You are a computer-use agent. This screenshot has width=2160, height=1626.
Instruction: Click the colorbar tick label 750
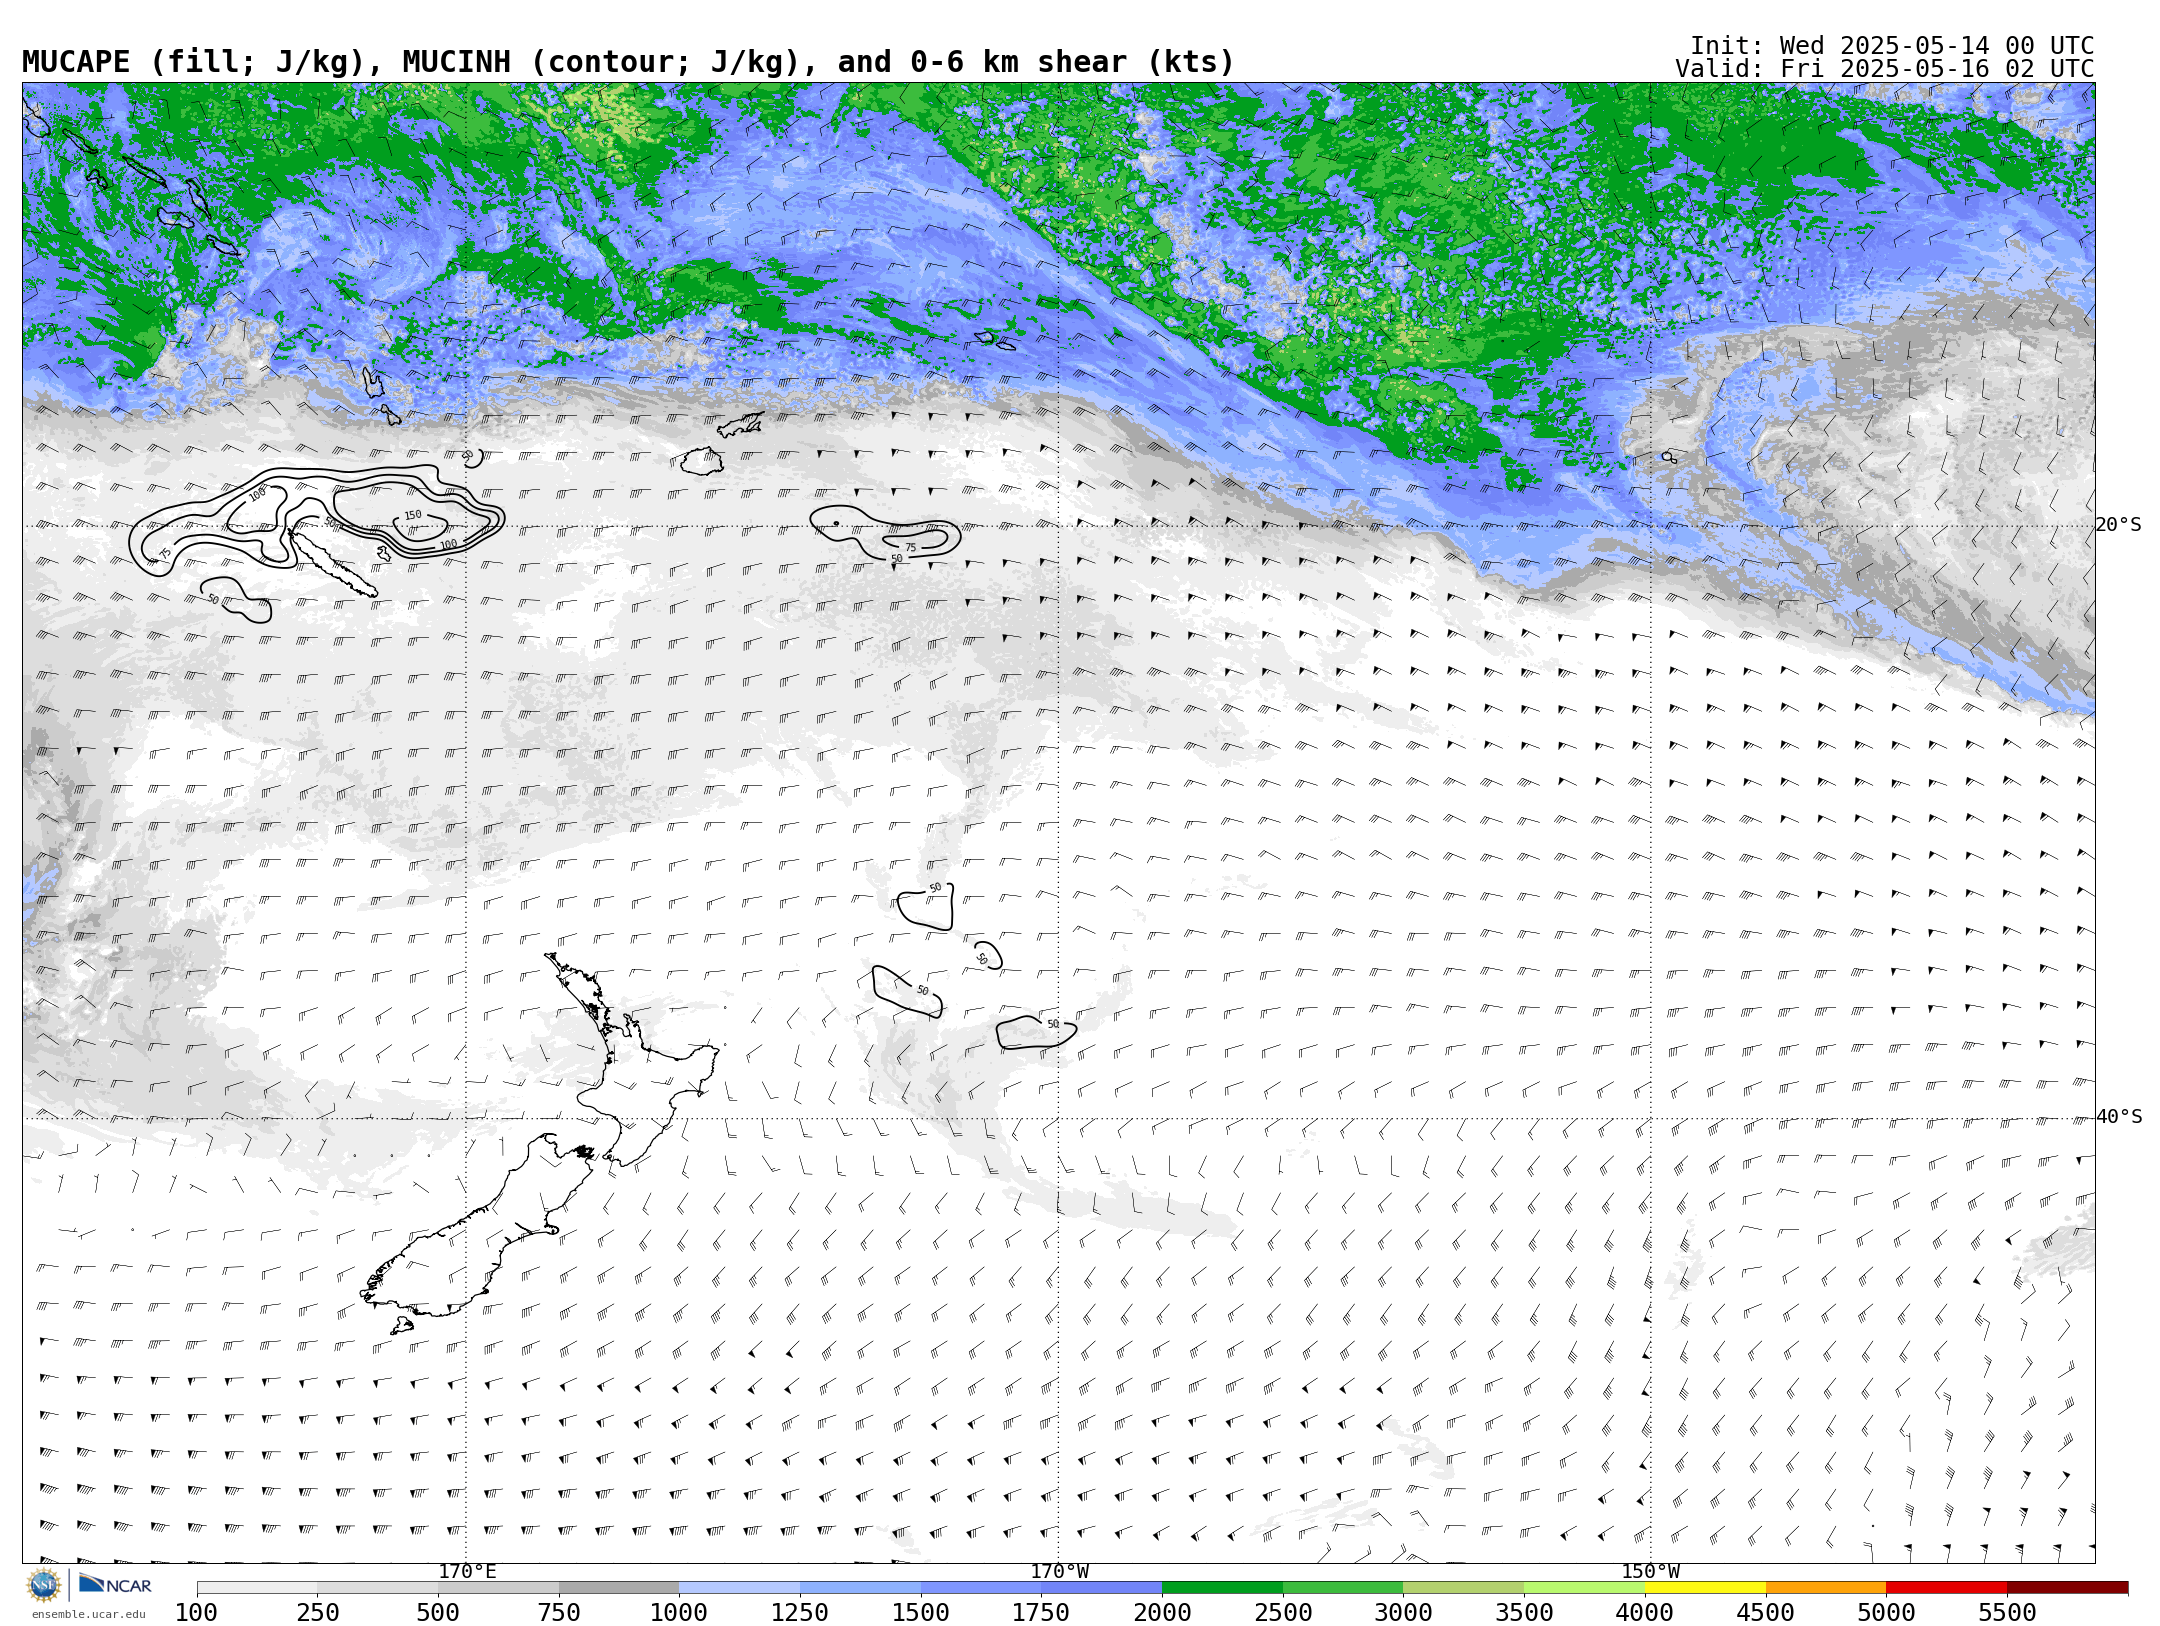[559, 1612]
